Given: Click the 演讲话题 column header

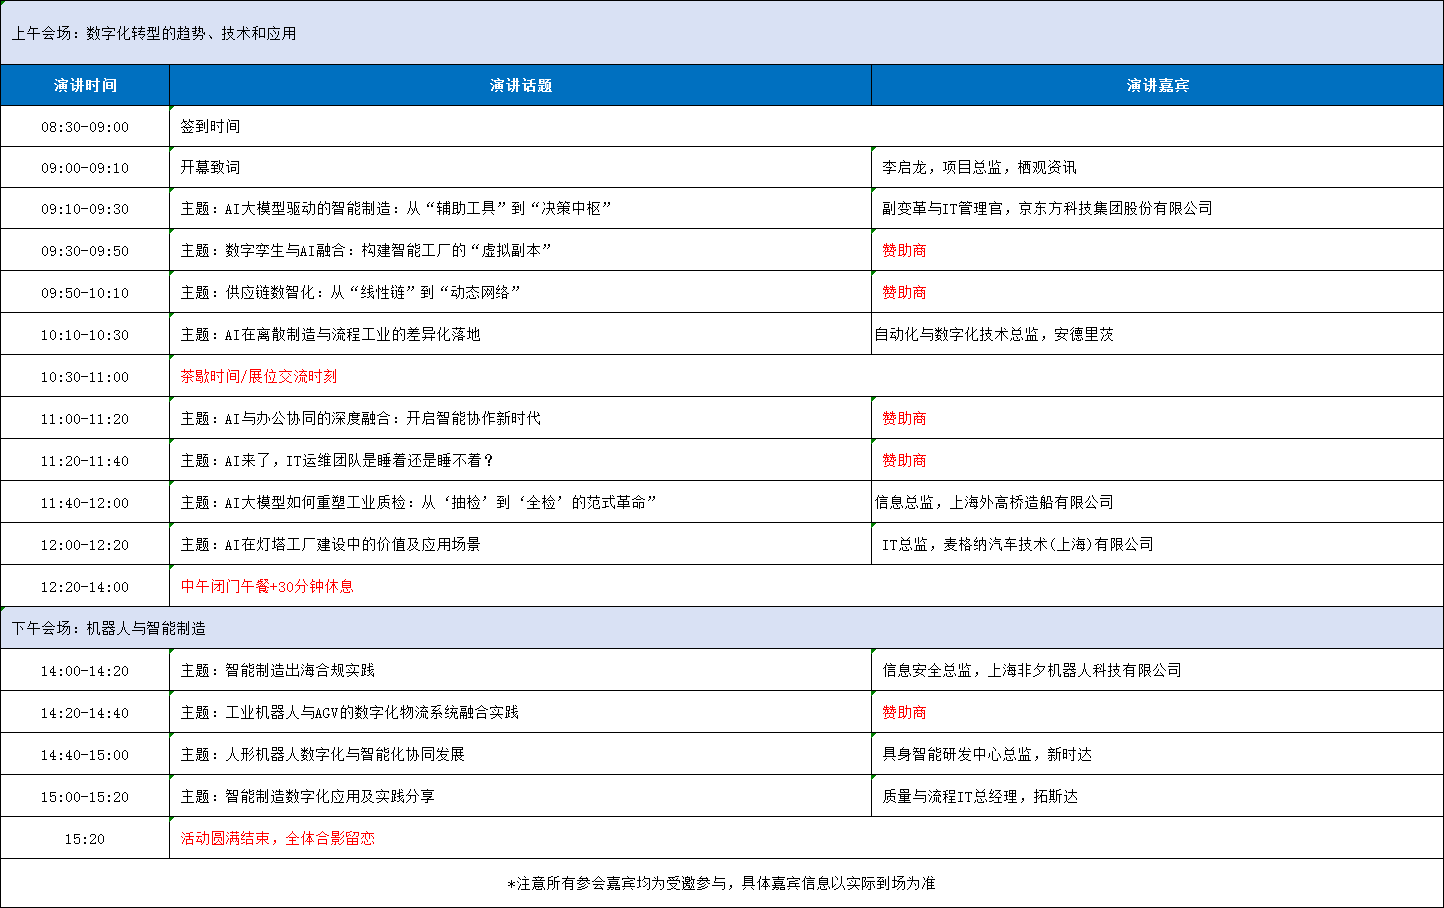Looking at the screenshot, I should pos(521,85).
